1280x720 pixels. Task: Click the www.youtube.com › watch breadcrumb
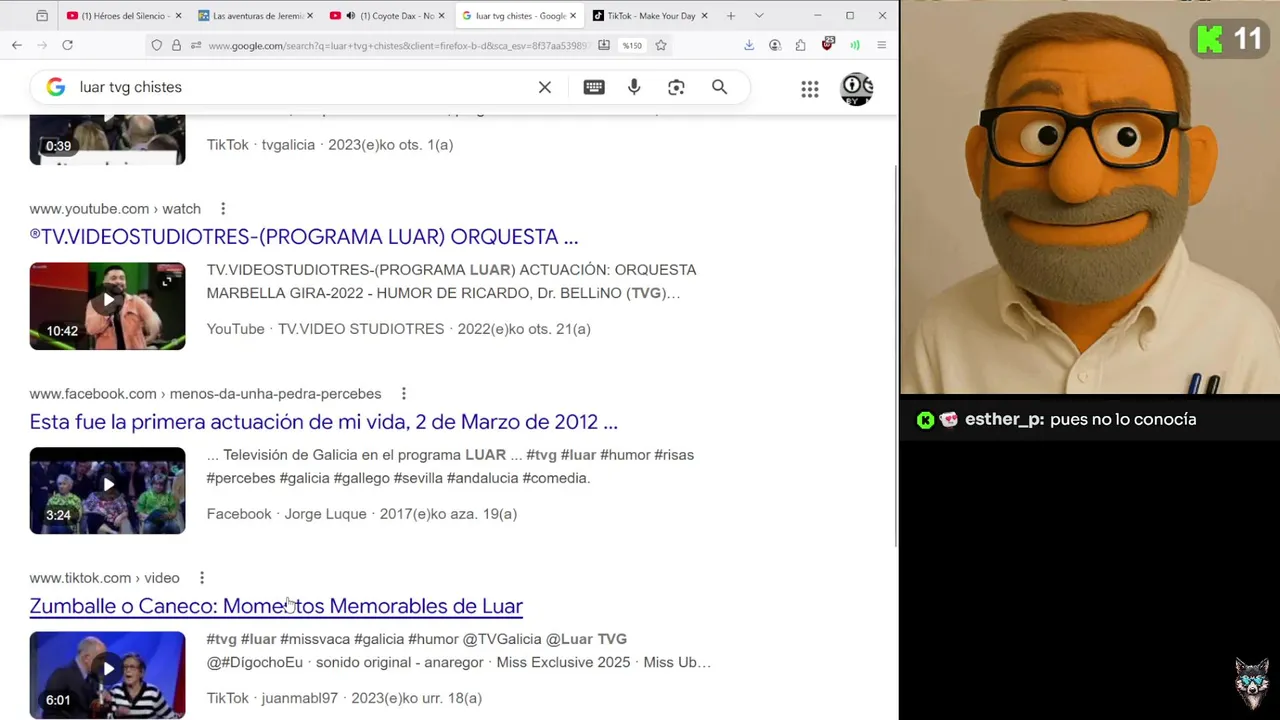point(115,209)
